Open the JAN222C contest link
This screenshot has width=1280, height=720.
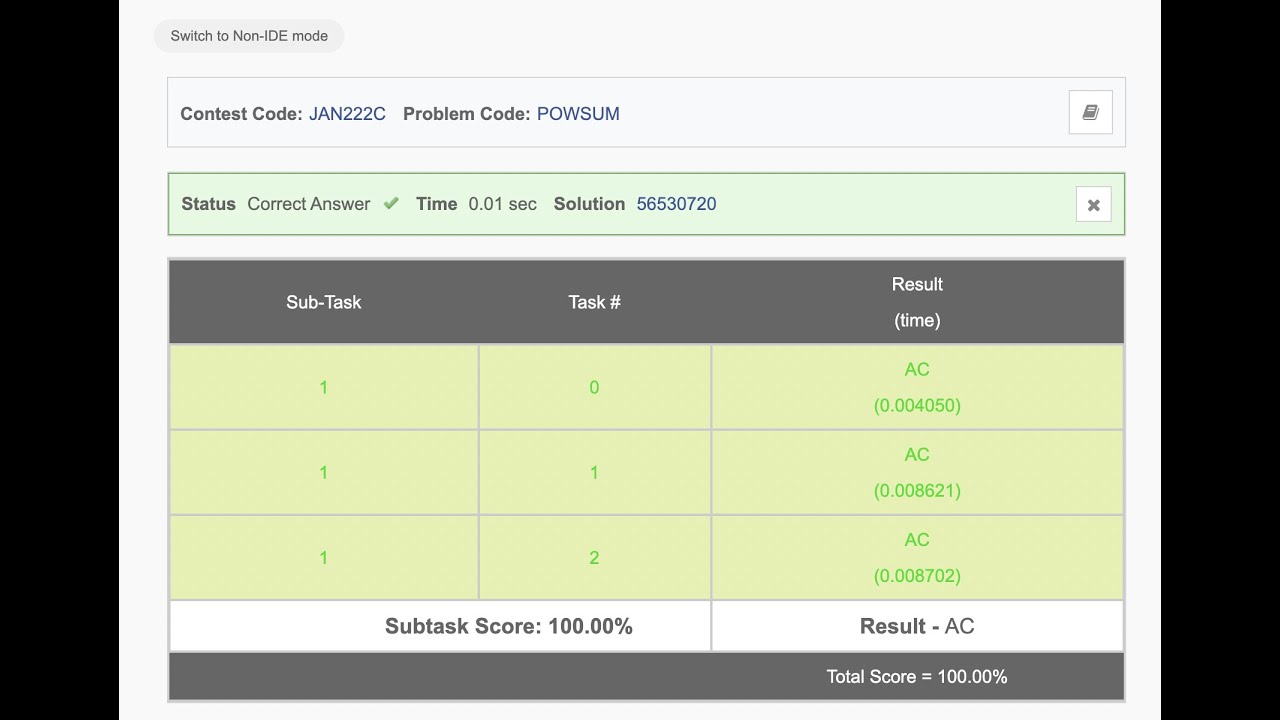[347, 114]
